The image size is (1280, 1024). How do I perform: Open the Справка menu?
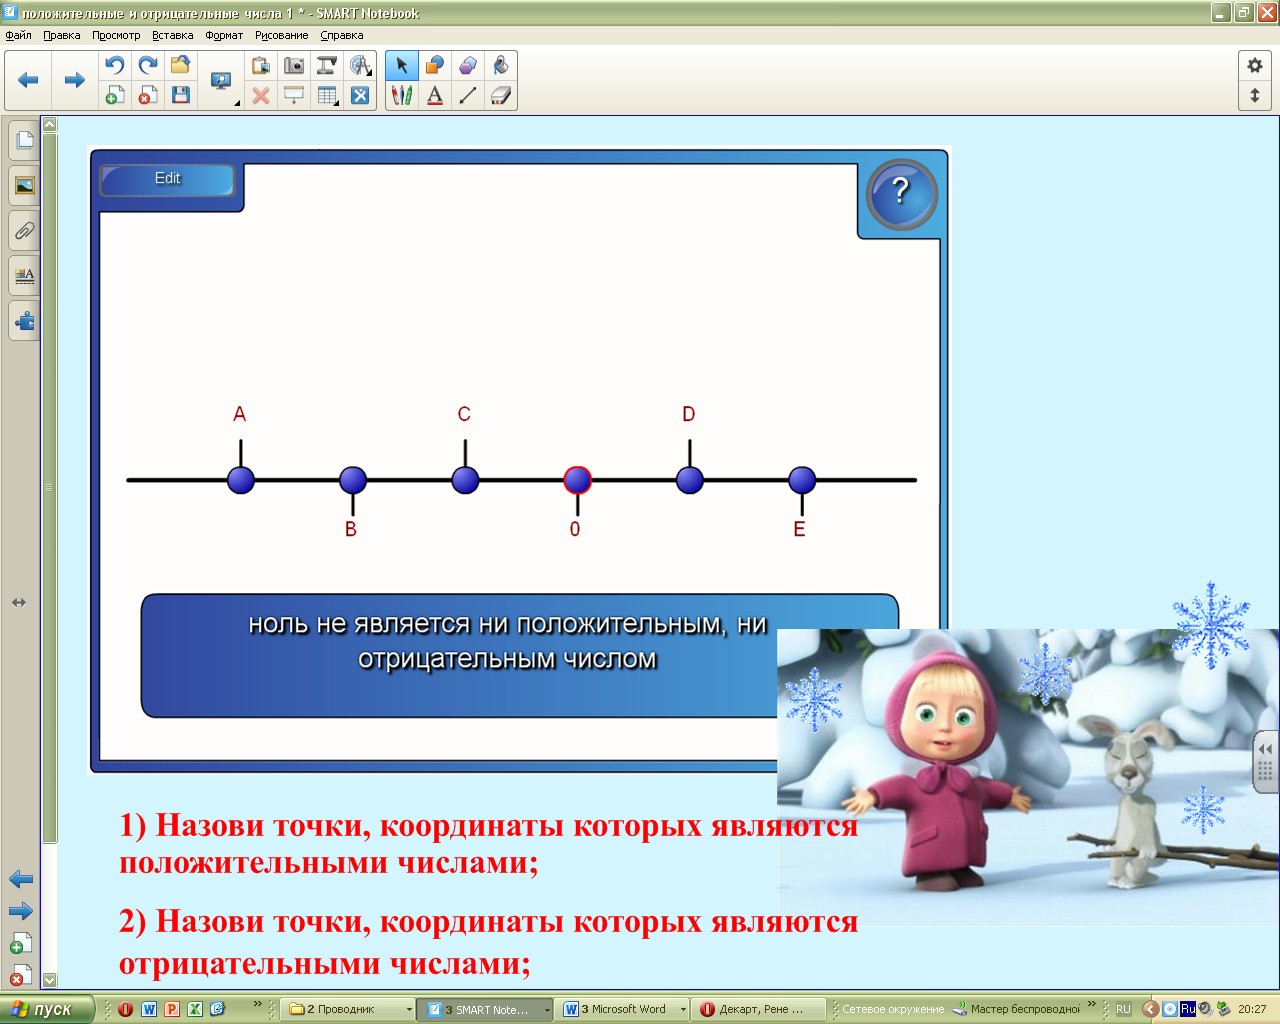[341, 35]
